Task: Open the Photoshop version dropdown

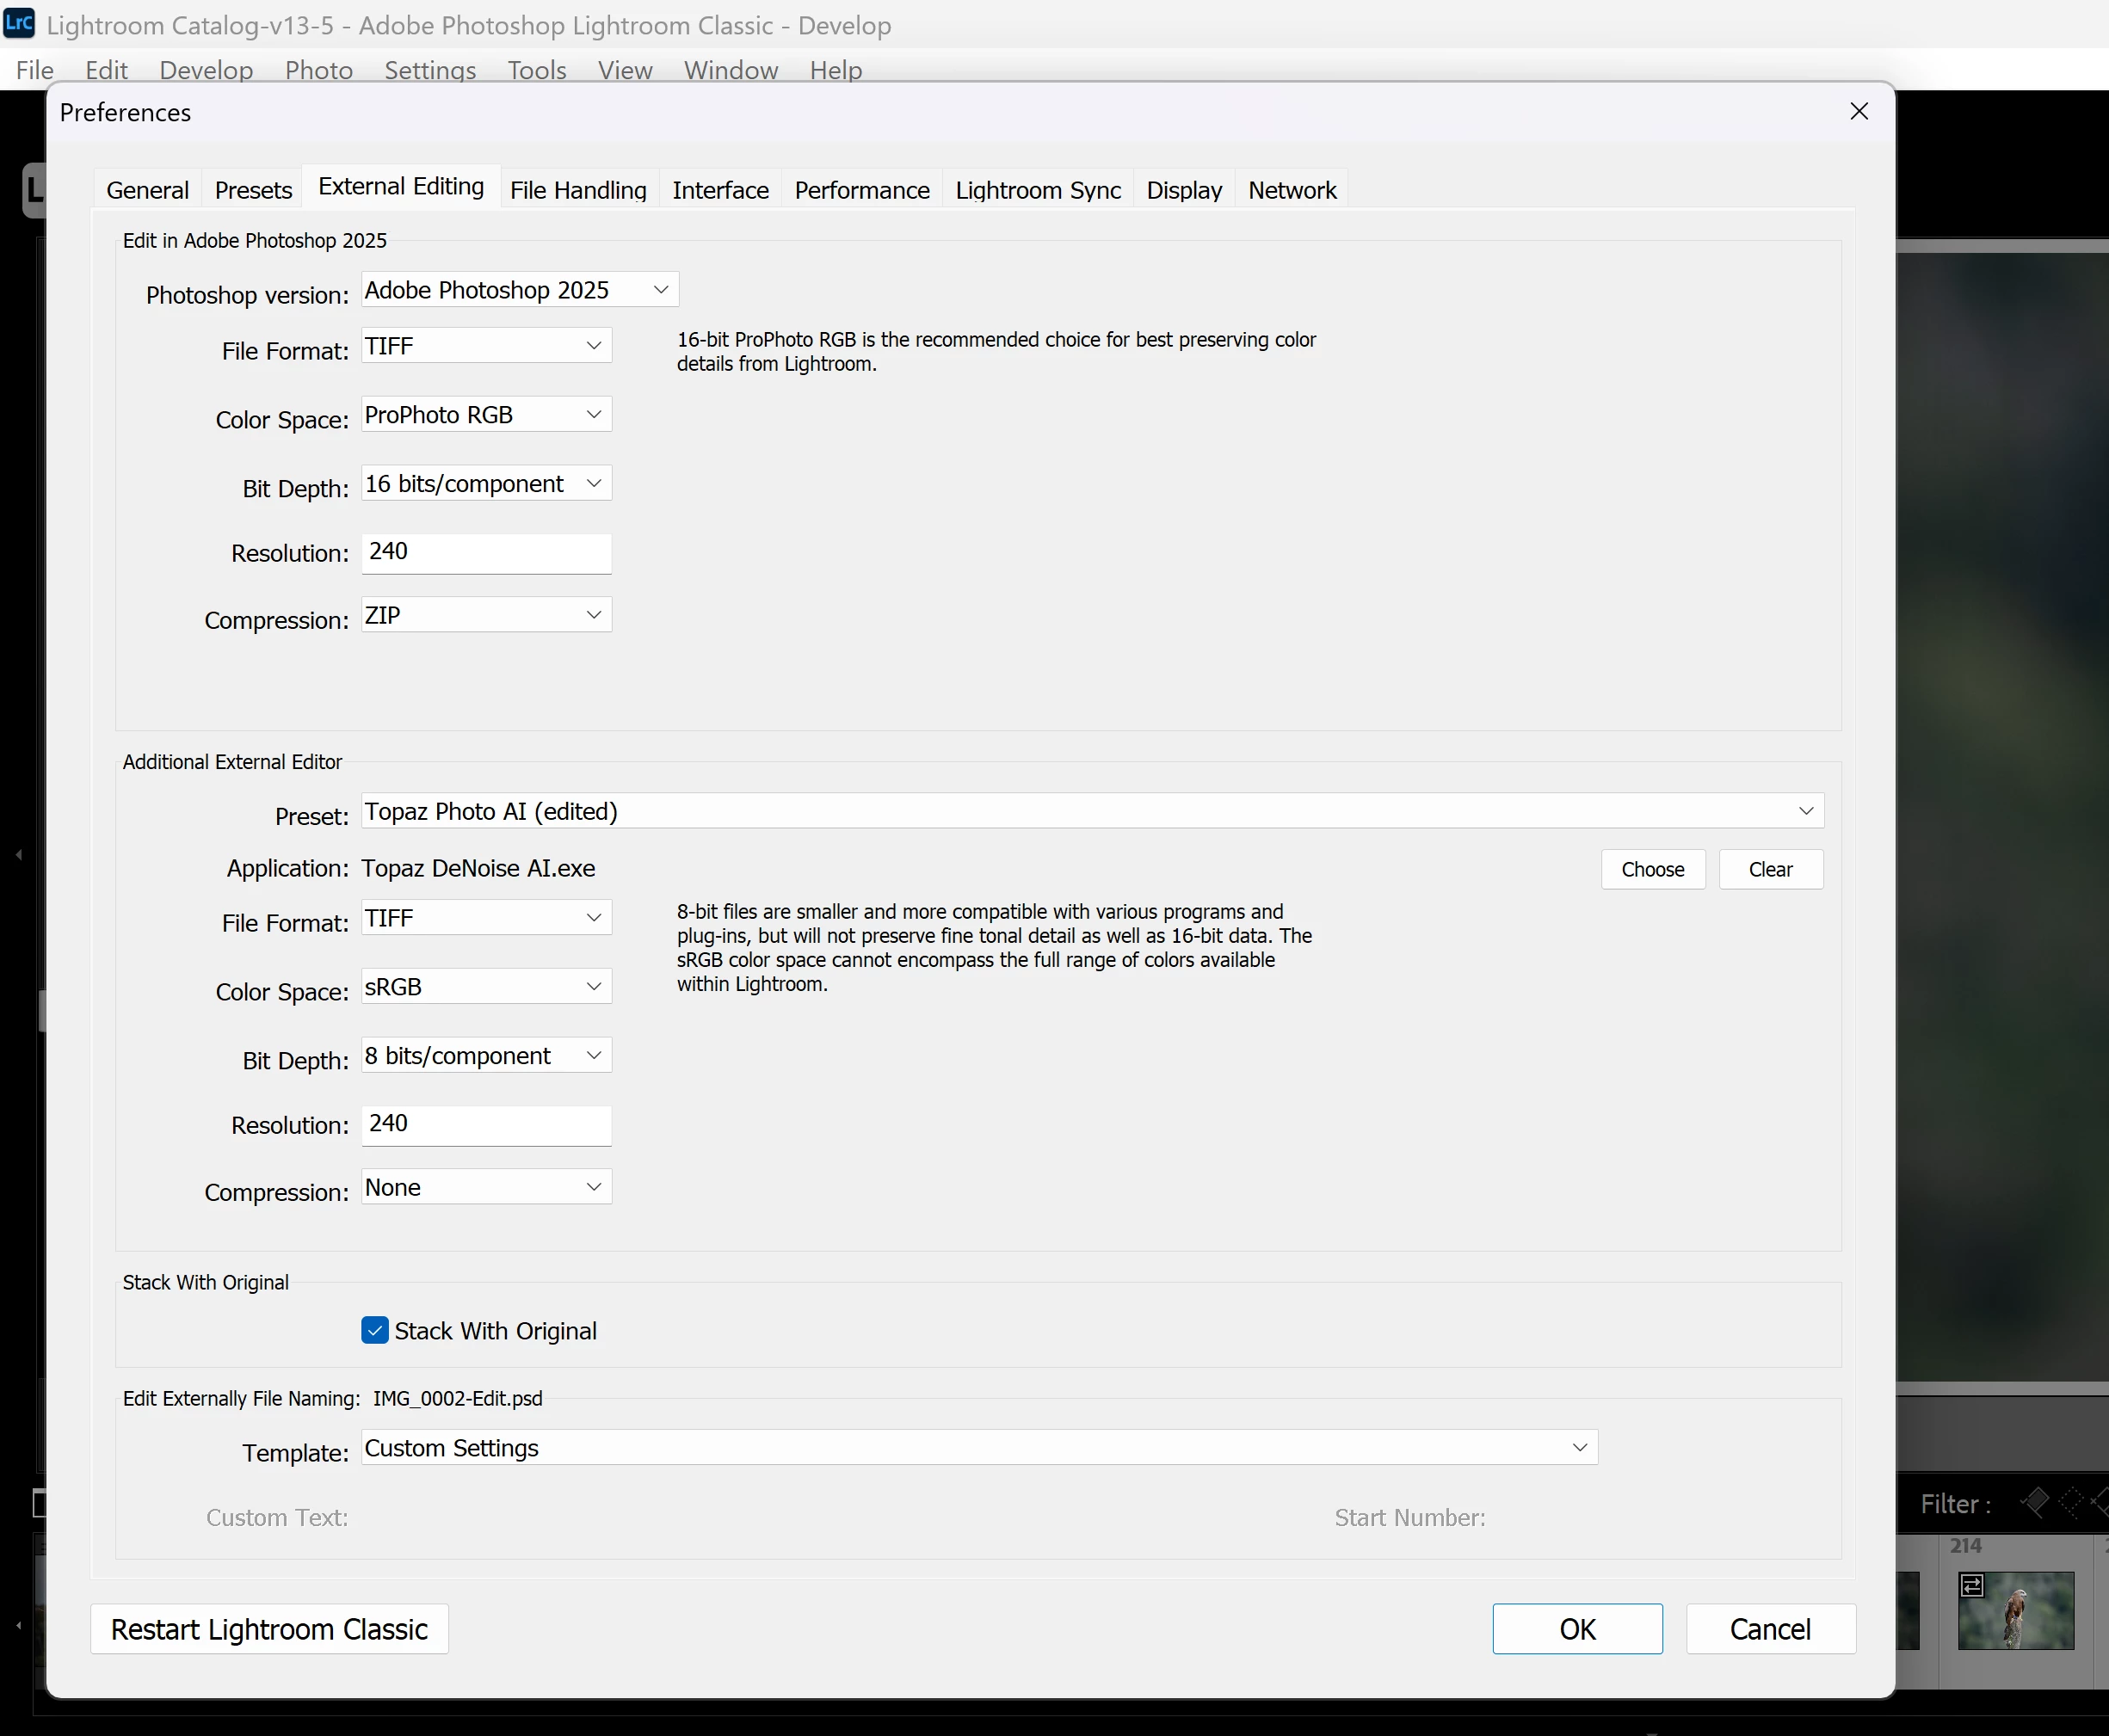Action: point(519,290)
